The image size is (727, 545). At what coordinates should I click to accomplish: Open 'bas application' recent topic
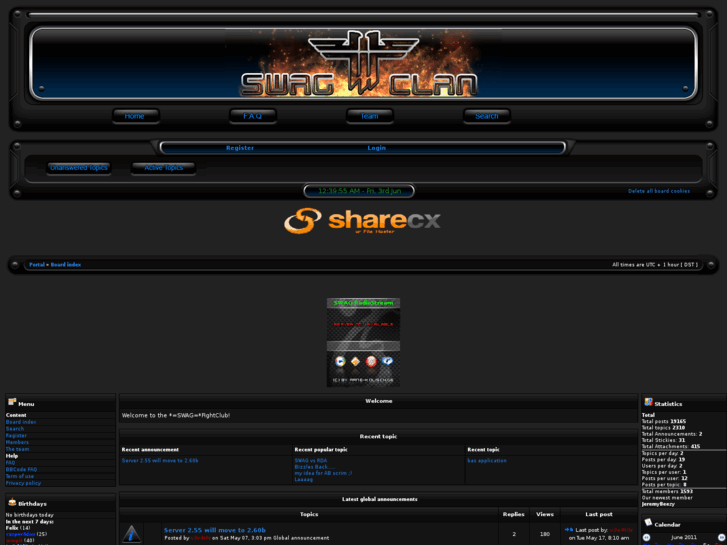[x=487, y=461]
